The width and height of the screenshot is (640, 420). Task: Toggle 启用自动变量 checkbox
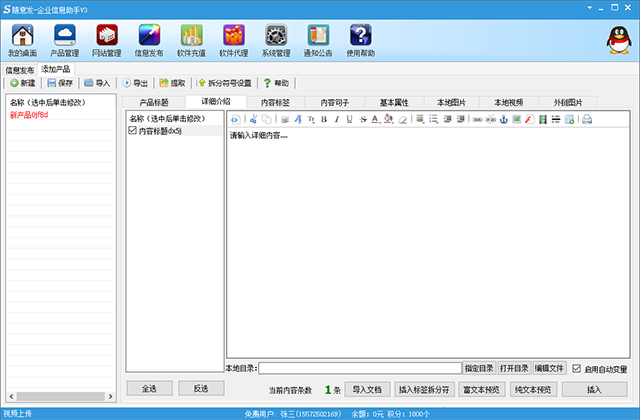click(576, 369)
